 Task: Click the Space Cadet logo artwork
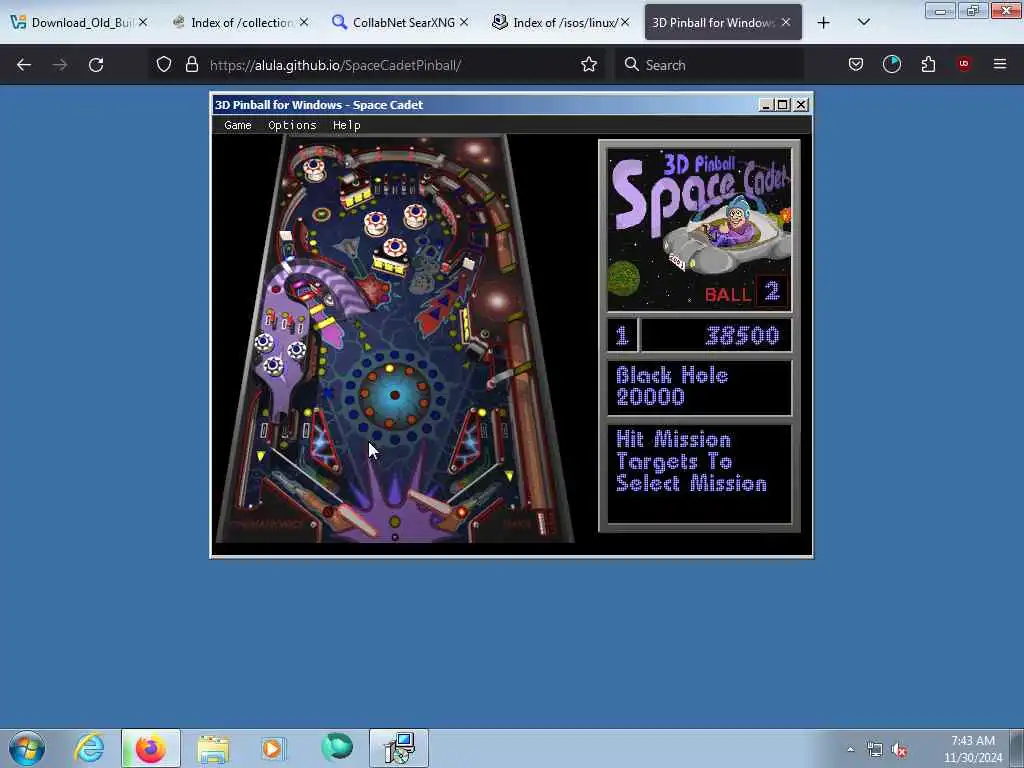tap(699, 230)
